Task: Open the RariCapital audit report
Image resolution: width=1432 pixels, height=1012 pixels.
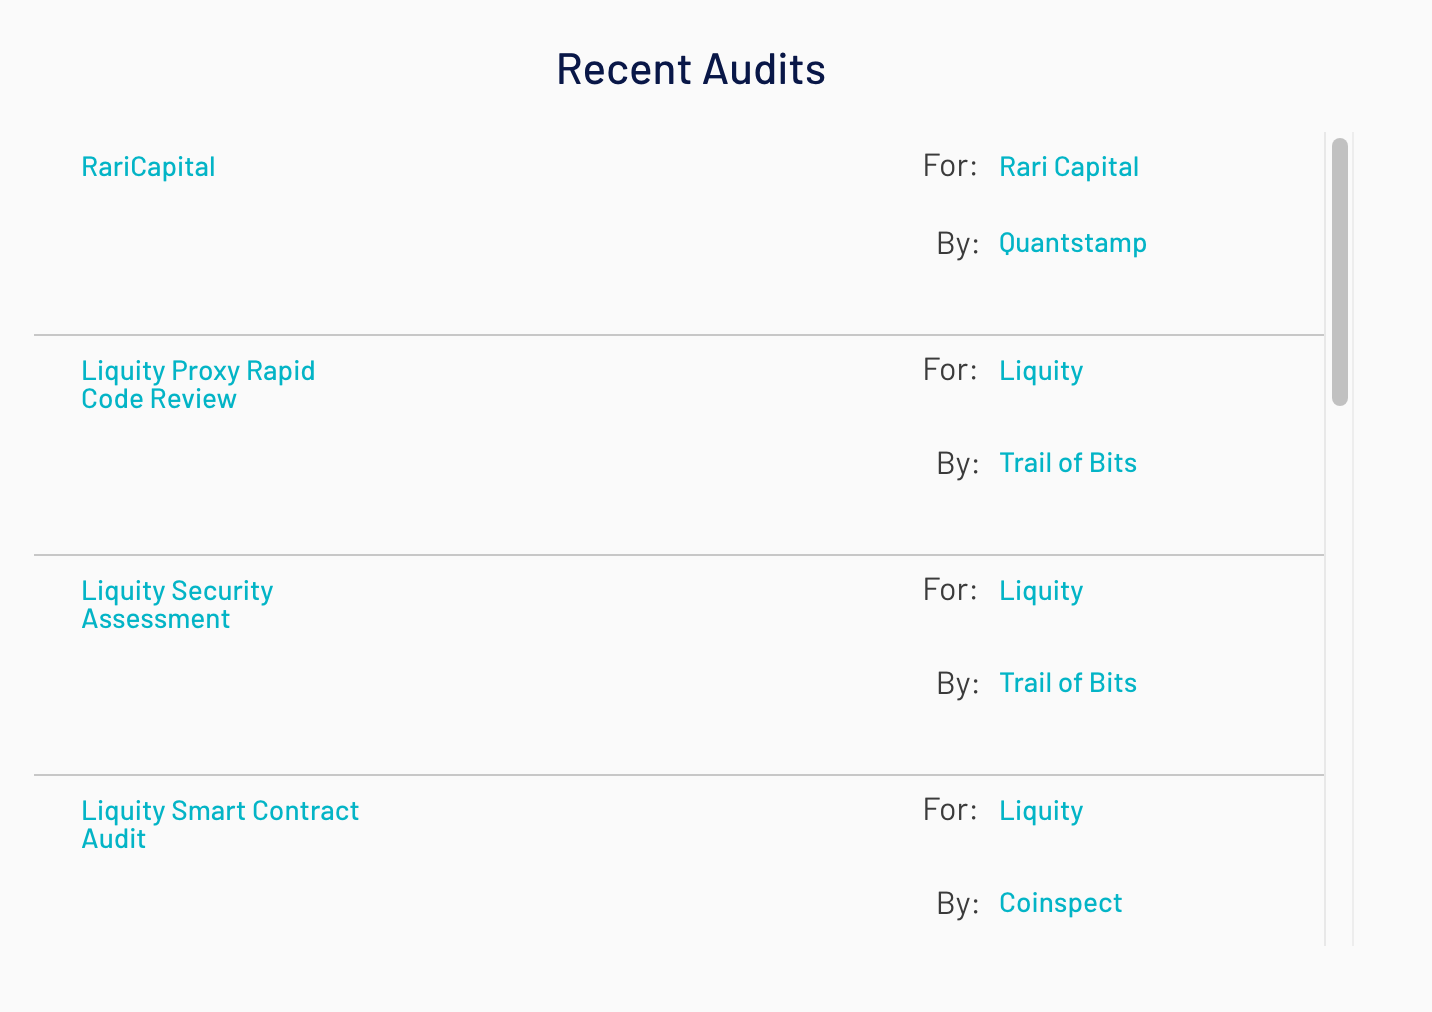Action: tap(148, 166)
